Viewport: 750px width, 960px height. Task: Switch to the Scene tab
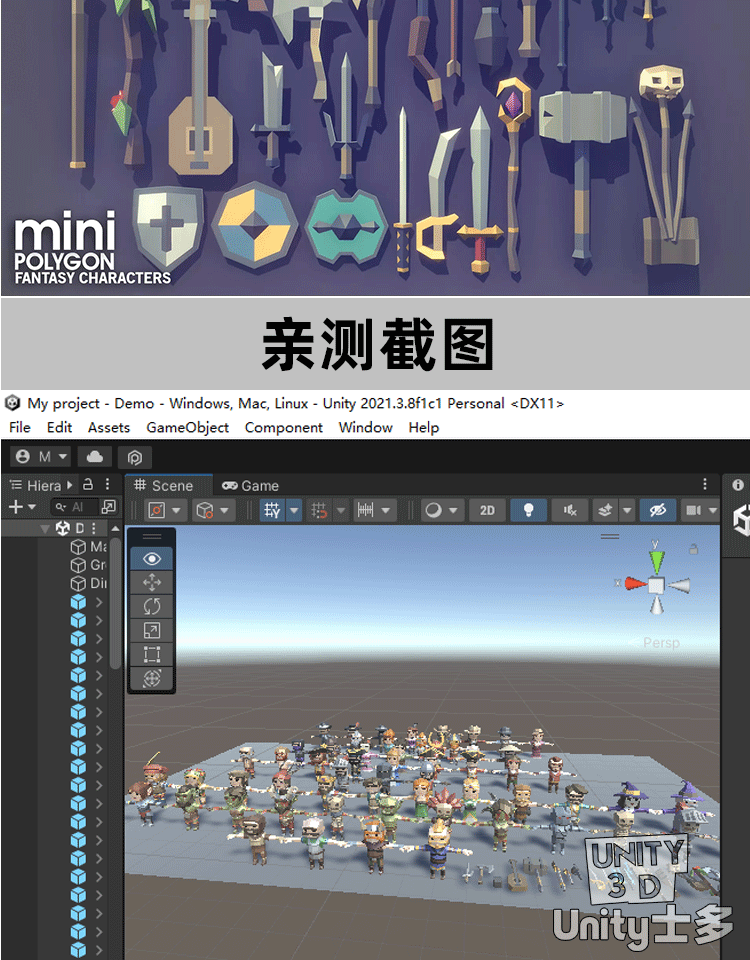tap(169, 486)
